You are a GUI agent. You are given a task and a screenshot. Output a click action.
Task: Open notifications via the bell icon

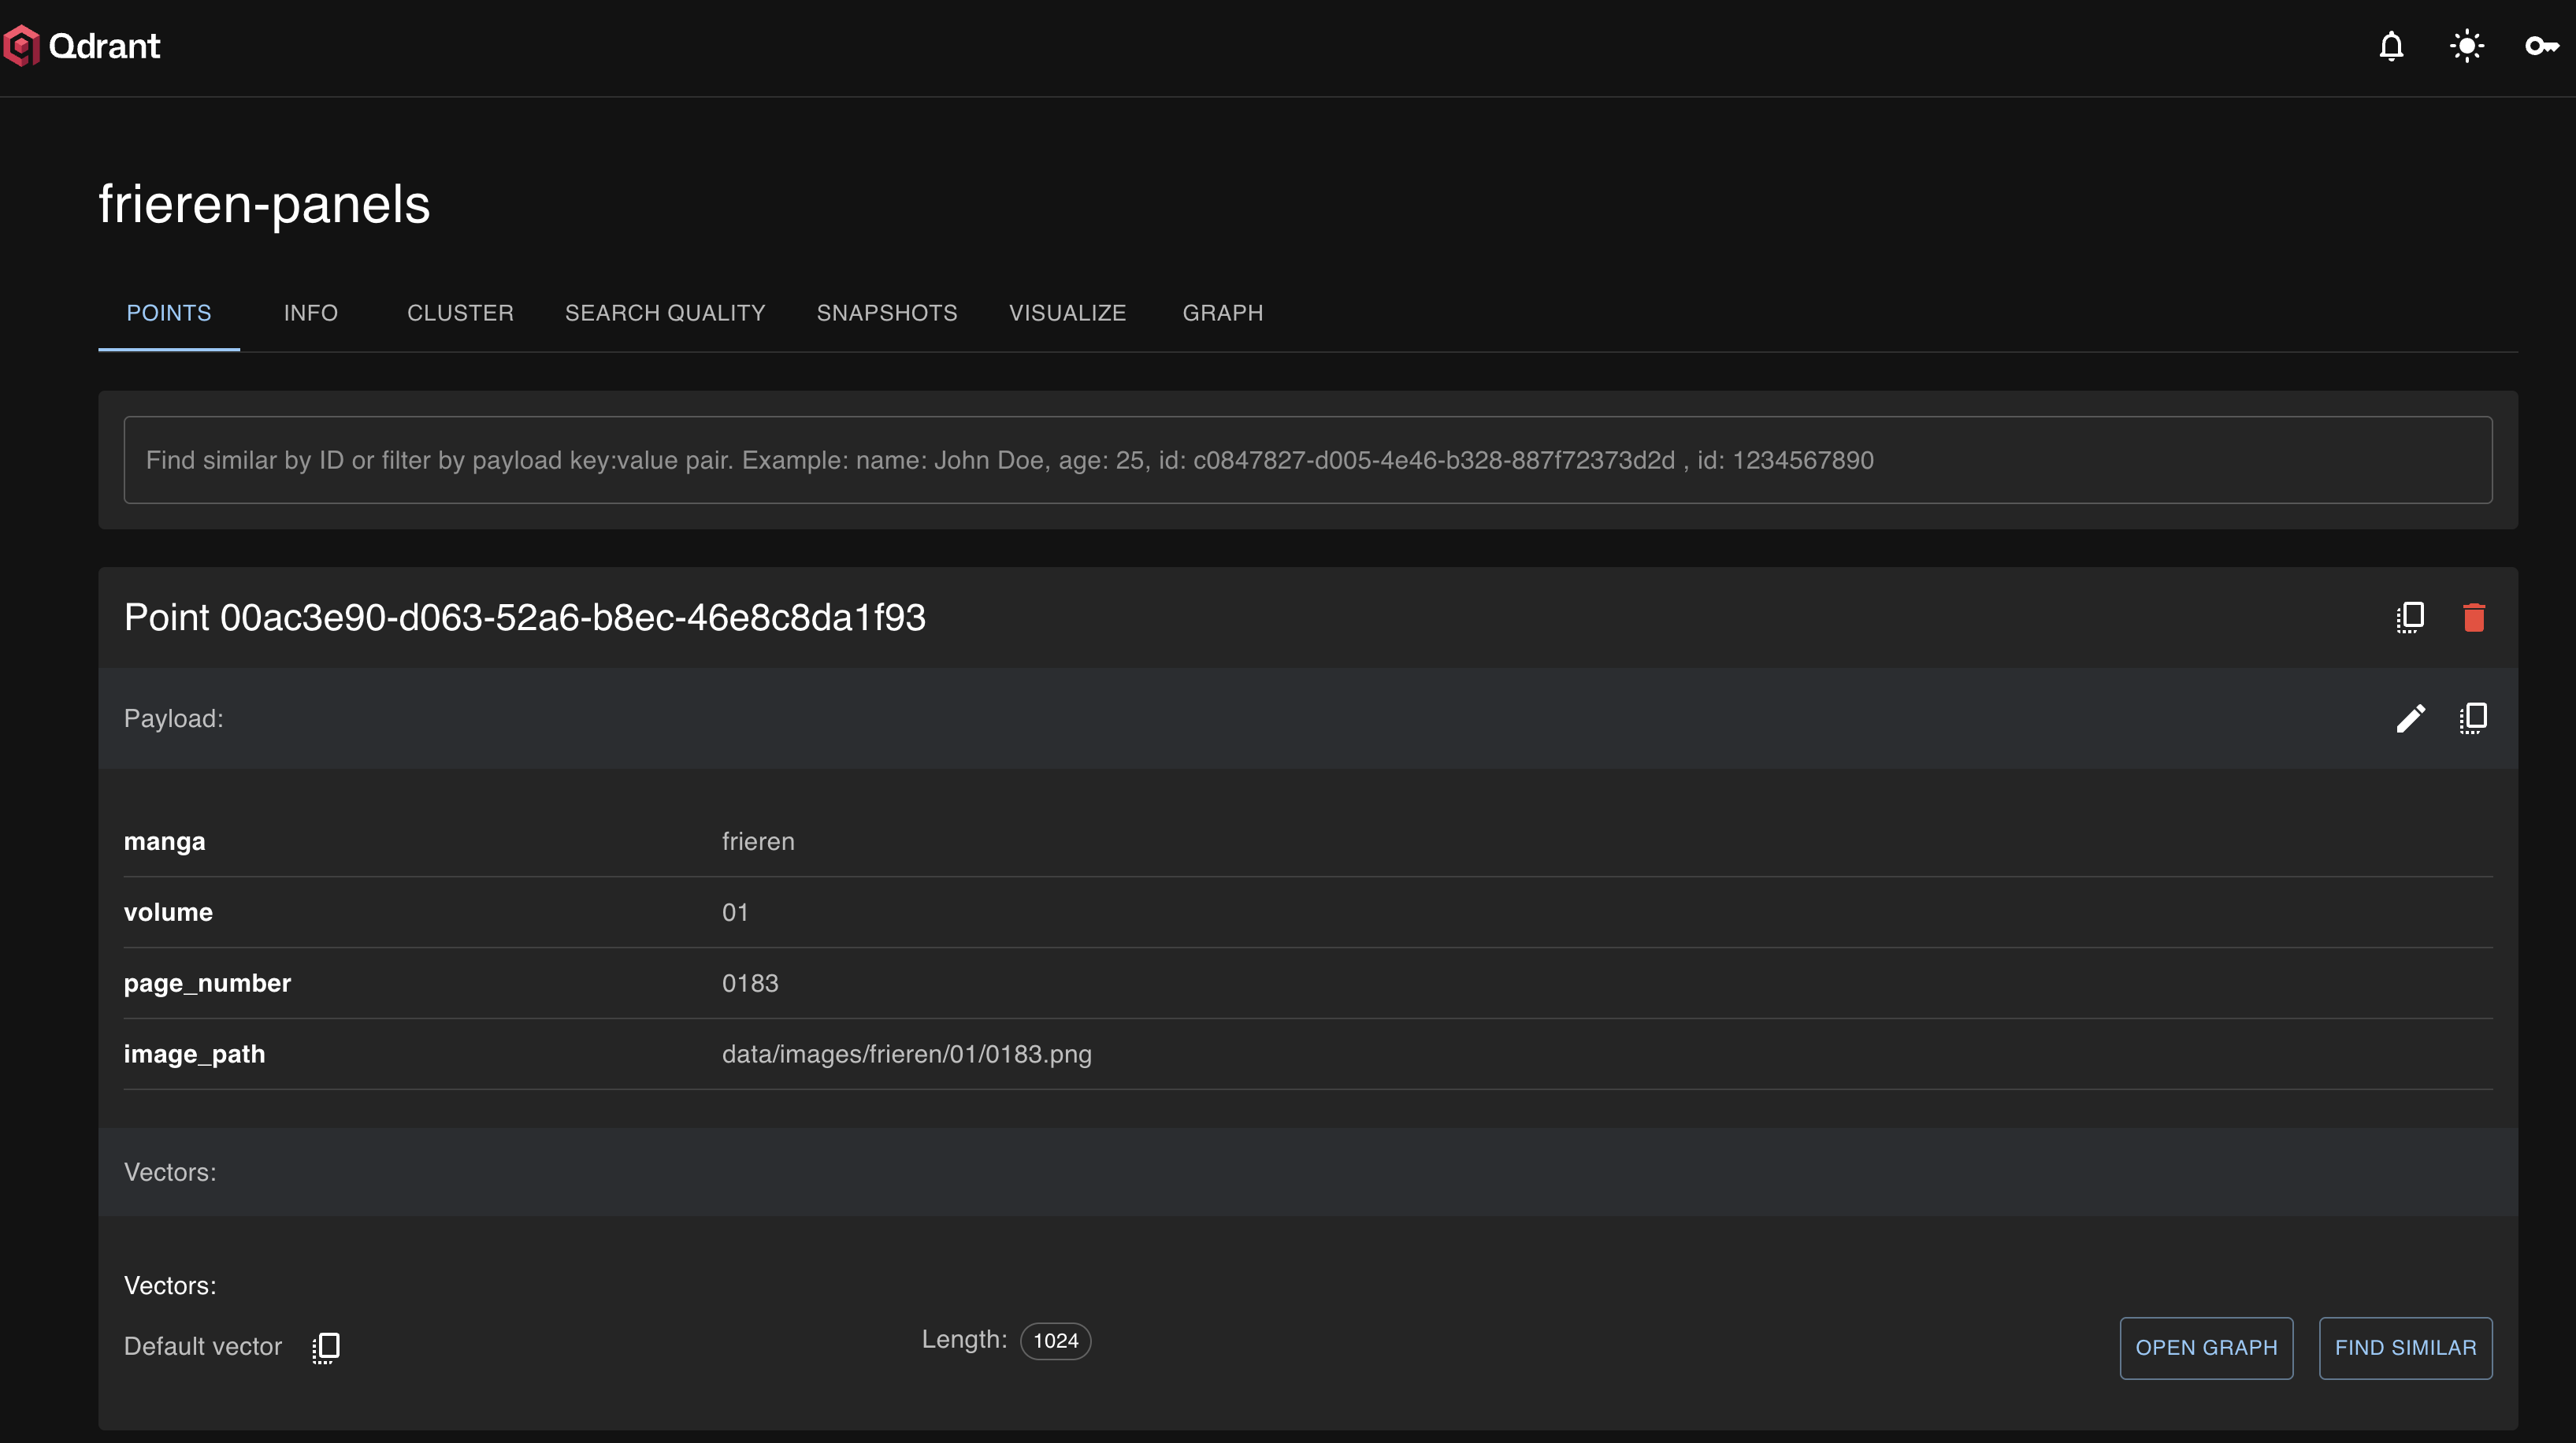pos(2391,46)
